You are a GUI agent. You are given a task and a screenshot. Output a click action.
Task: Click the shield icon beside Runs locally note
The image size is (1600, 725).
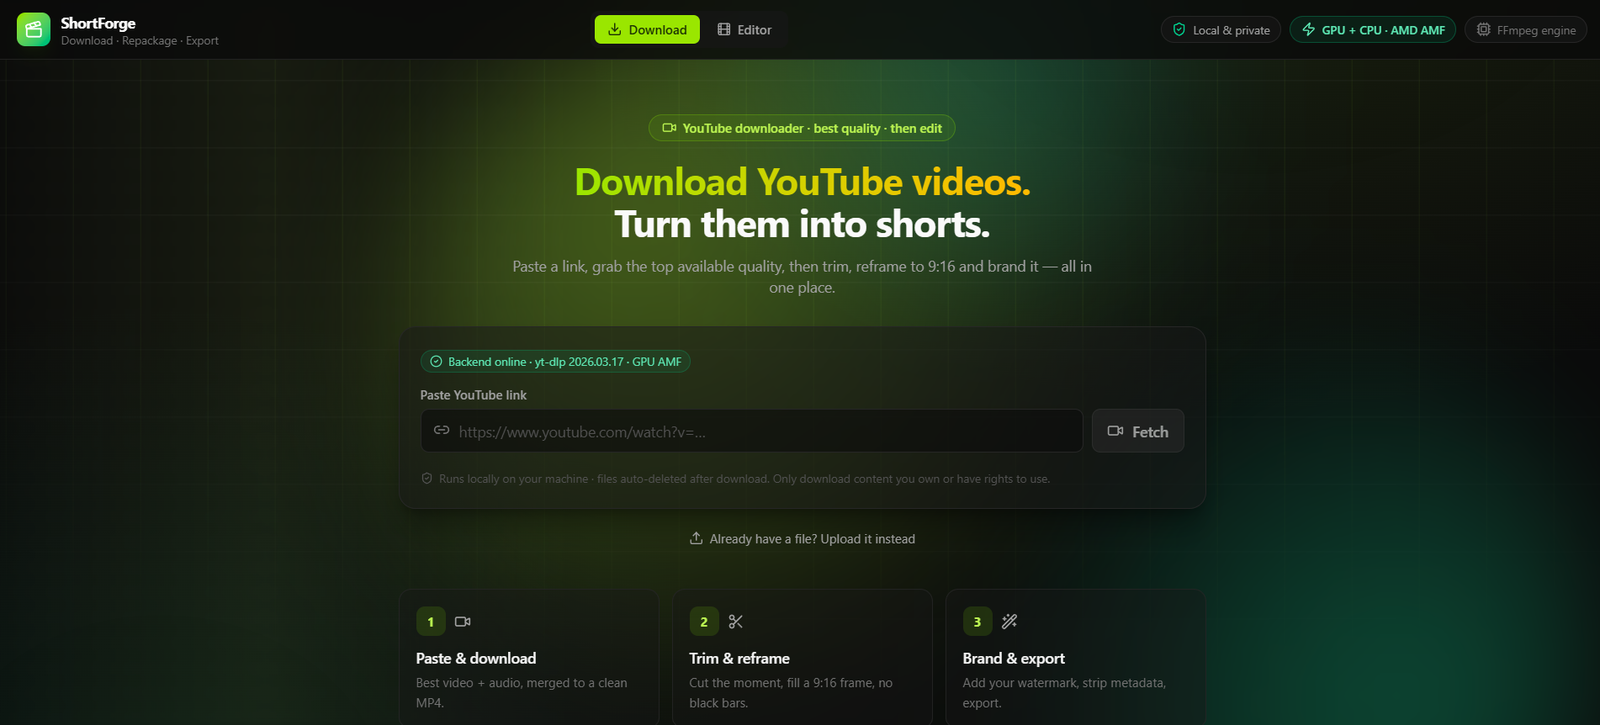[x=427, y=479]
